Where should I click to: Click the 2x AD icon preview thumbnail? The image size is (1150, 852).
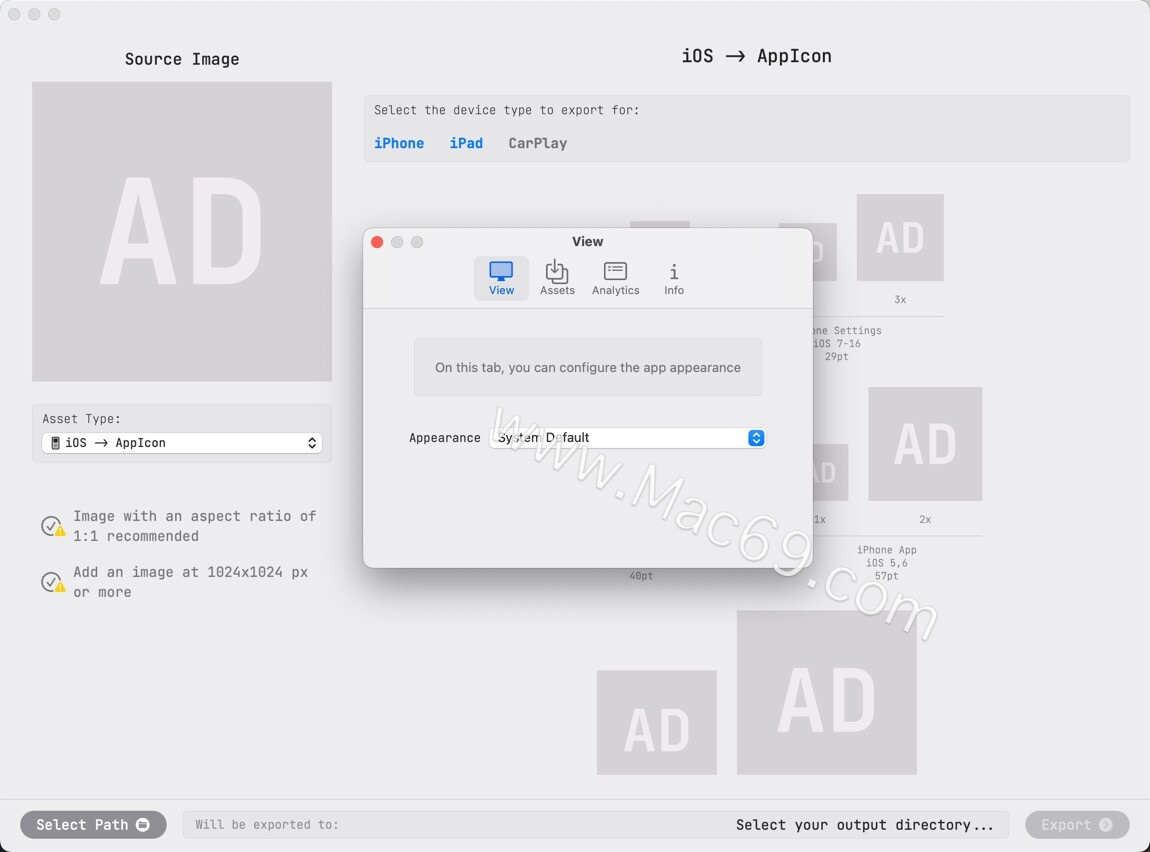(x=925, y=443)
